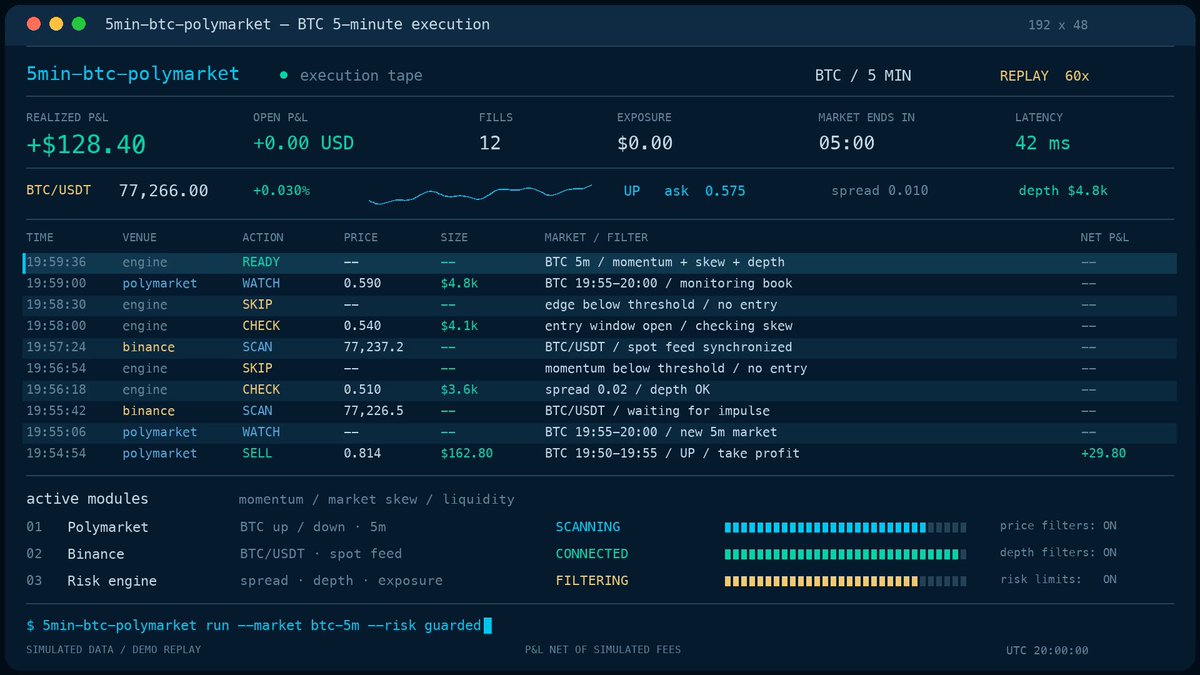Click the blue SCANNING progress bar for Polymarket

(x=845, y=527)
